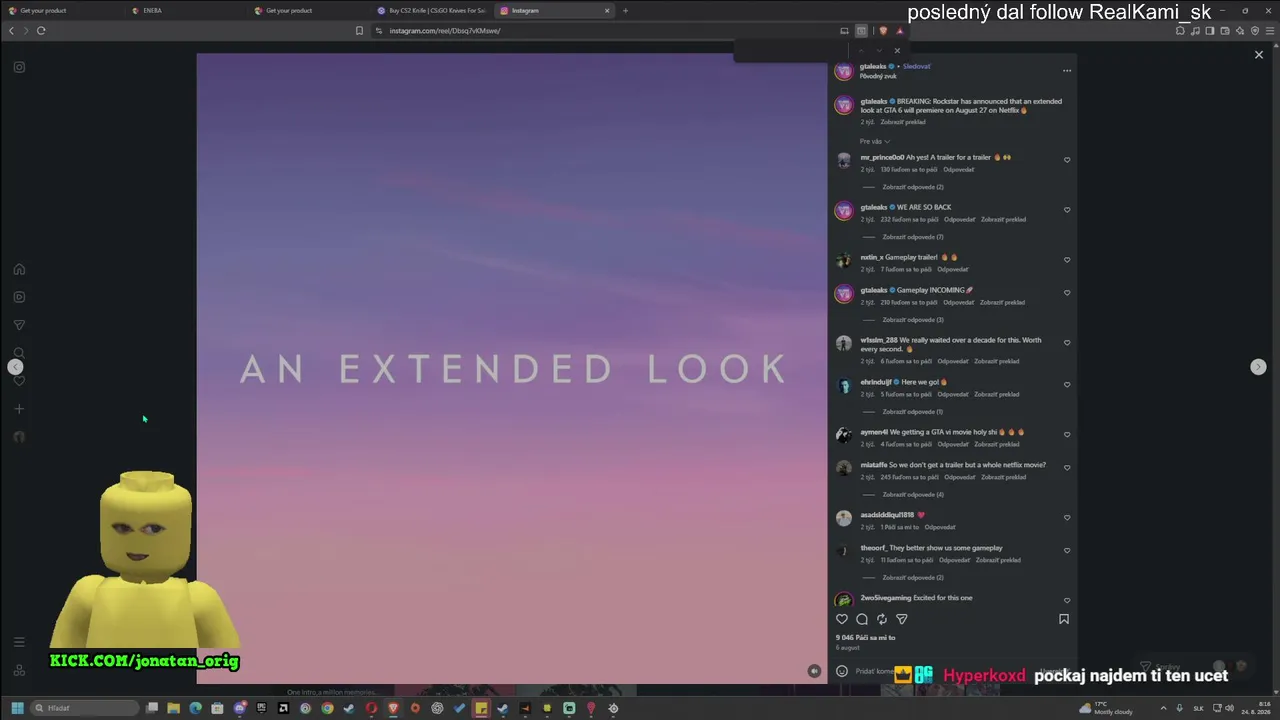Bookmark this page in address bar
The width and height of the screenshot is (1280, 720).
click(x=360, y=30)
